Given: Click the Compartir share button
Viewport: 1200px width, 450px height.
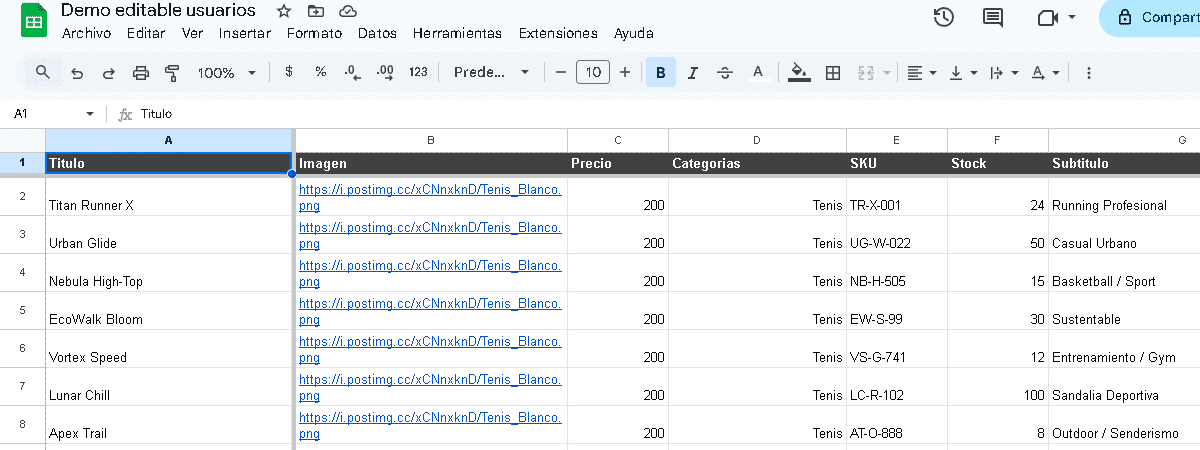Looking at the screenshot, I should pos(1150,17).
